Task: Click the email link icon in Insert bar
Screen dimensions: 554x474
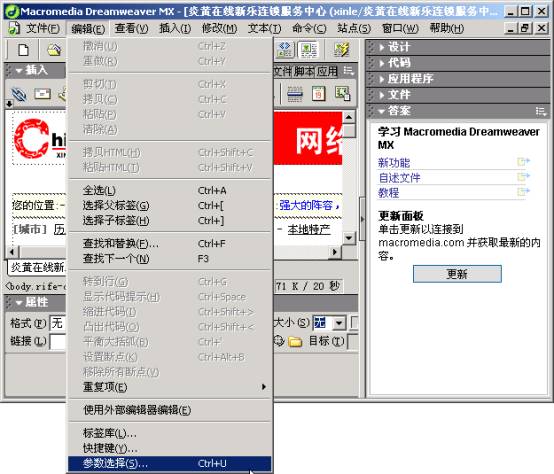Action: click(42, 94)
